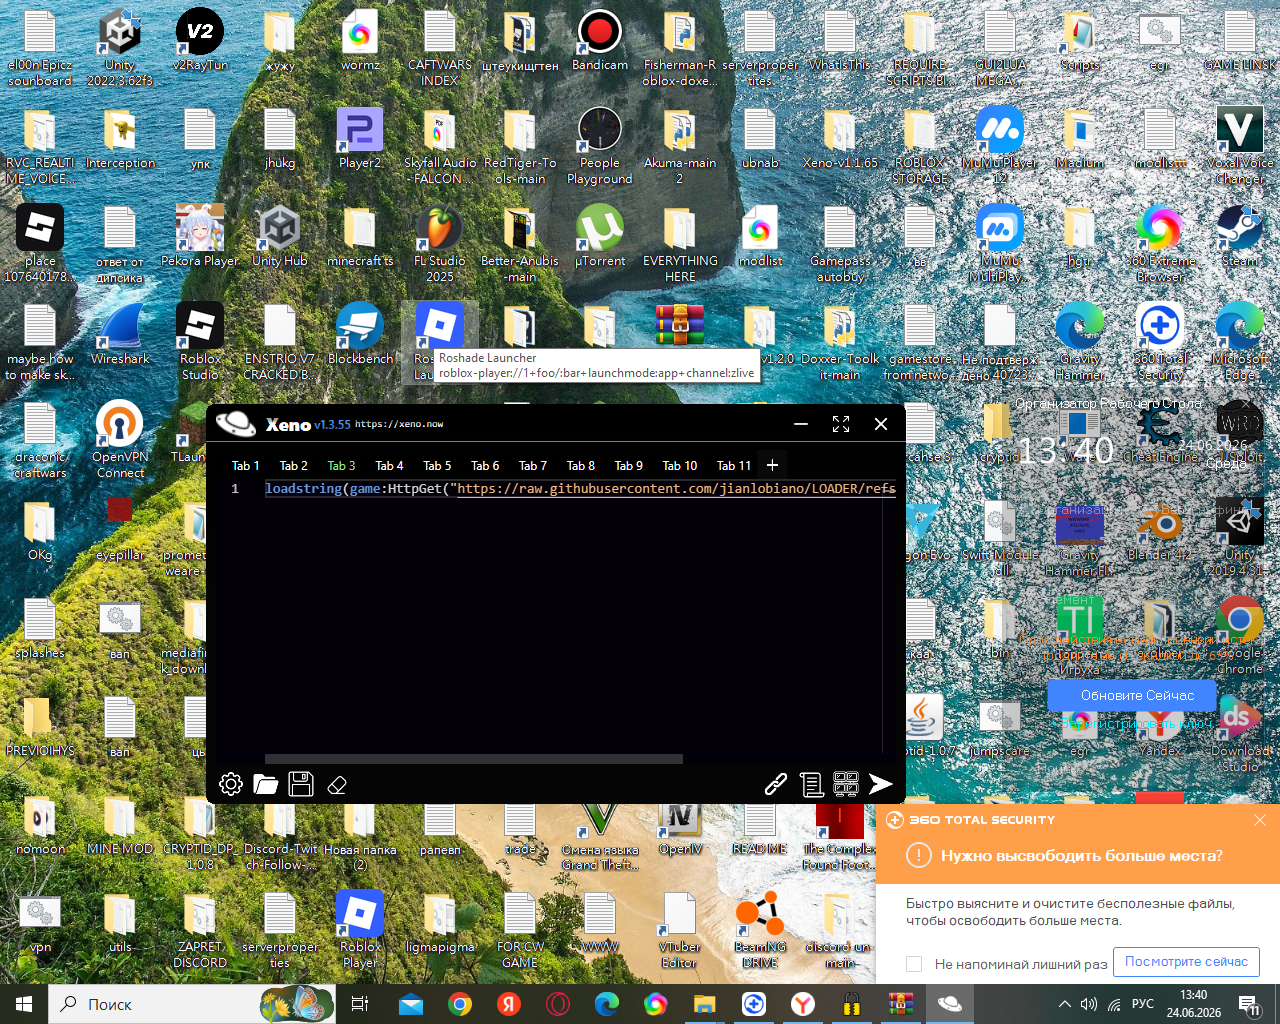Click the multi-screen grid icon in Xeno
Viewport: 1280px width, 1024px height.
click(846, 784)
